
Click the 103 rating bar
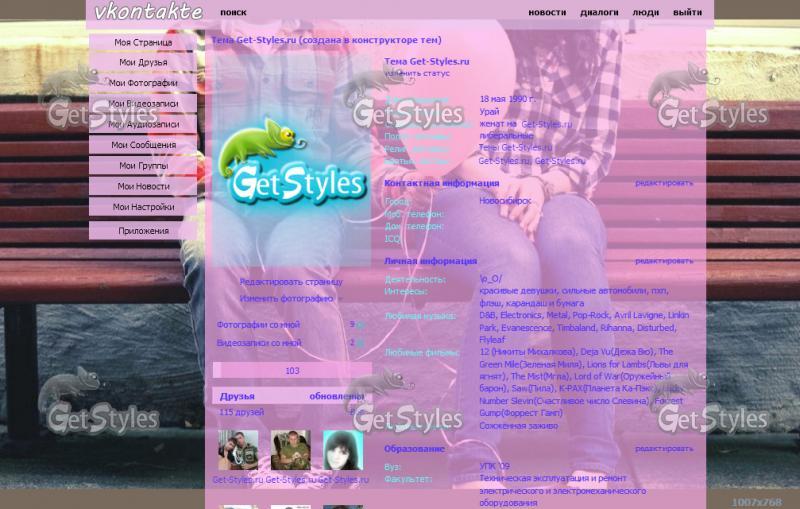click(x=292, y=371)
